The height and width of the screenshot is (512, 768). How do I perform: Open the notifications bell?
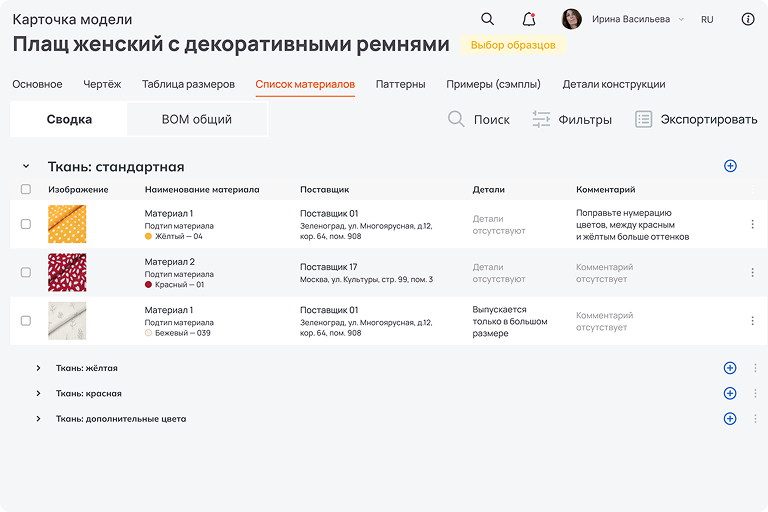tap(529, 19)
